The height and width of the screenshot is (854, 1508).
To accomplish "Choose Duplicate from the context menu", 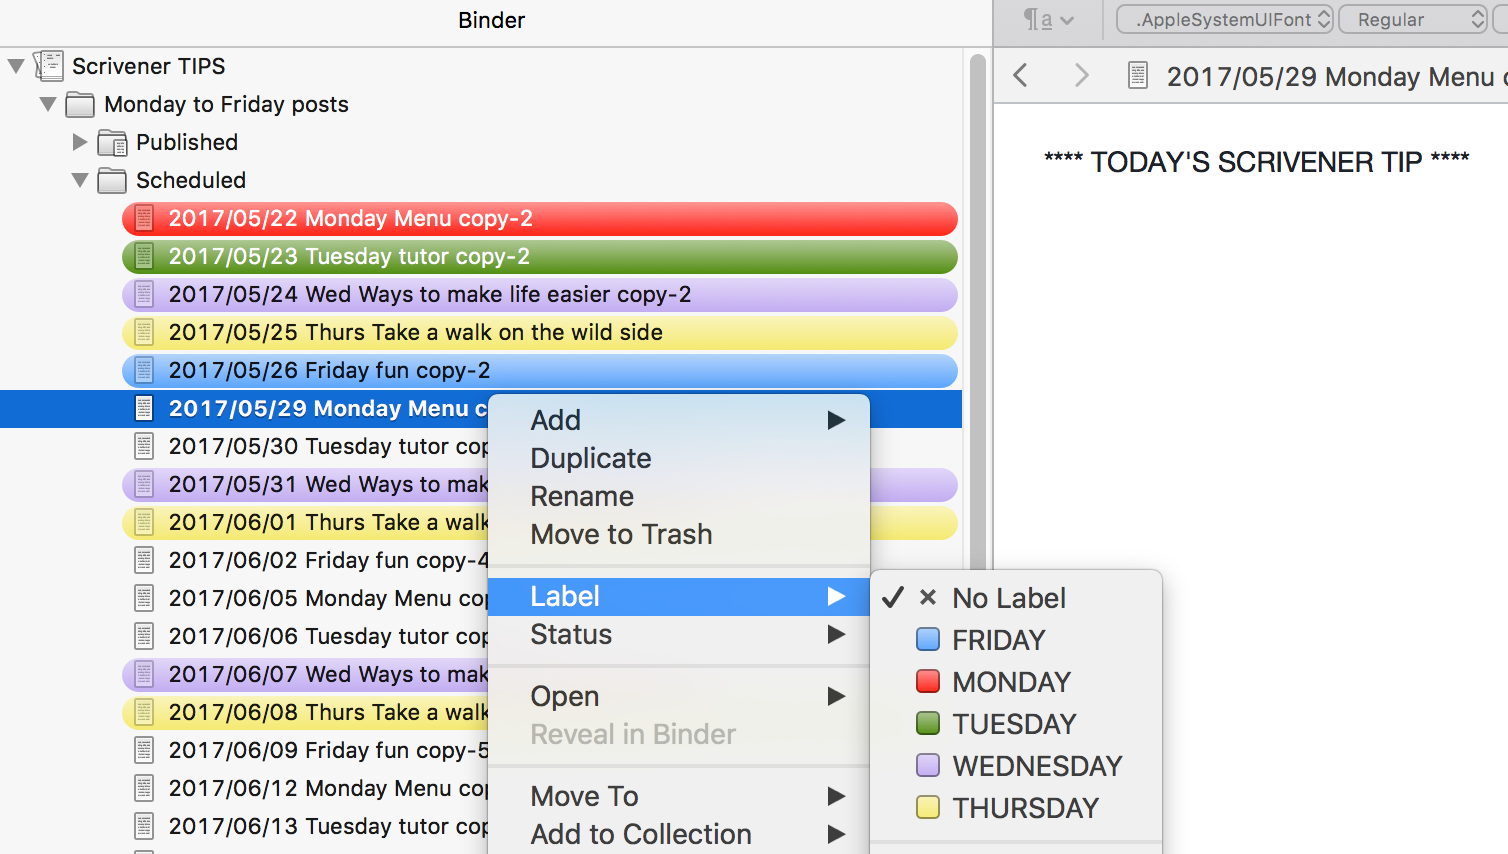I will coord(679,458).
